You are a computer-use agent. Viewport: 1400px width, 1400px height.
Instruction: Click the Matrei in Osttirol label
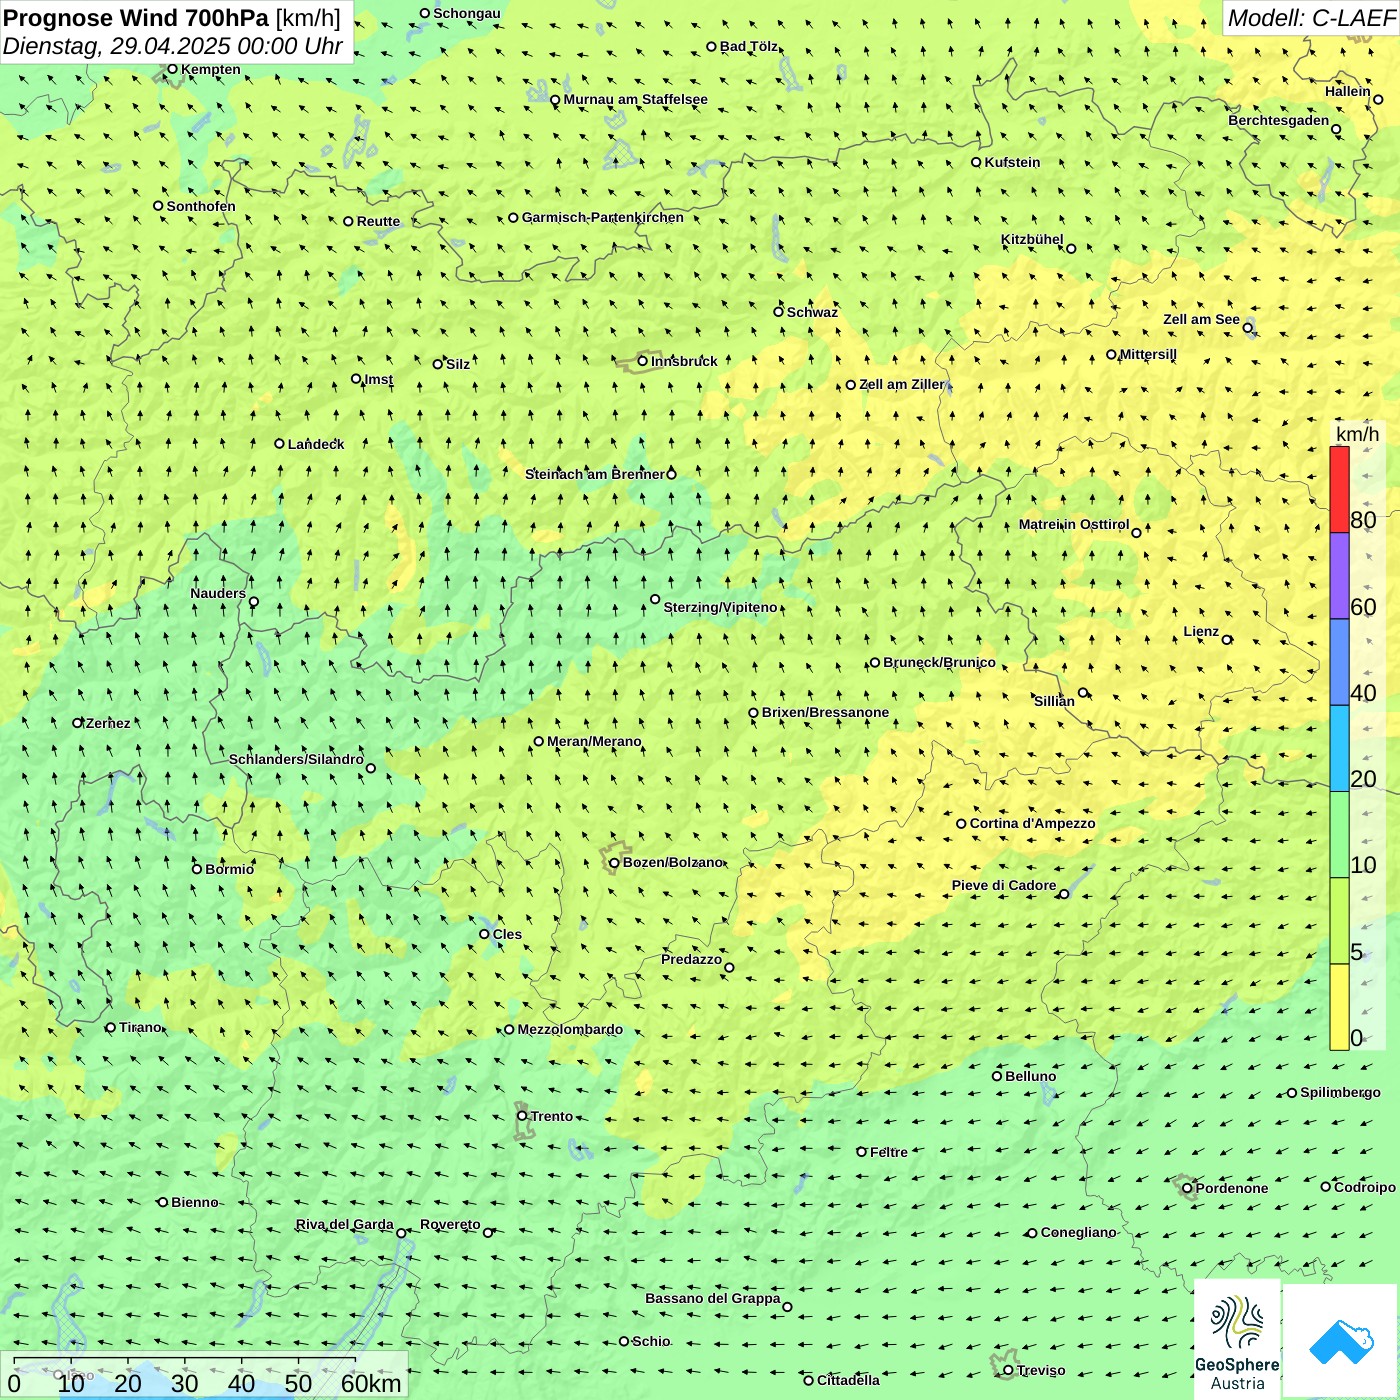(x=1074, y=524)
